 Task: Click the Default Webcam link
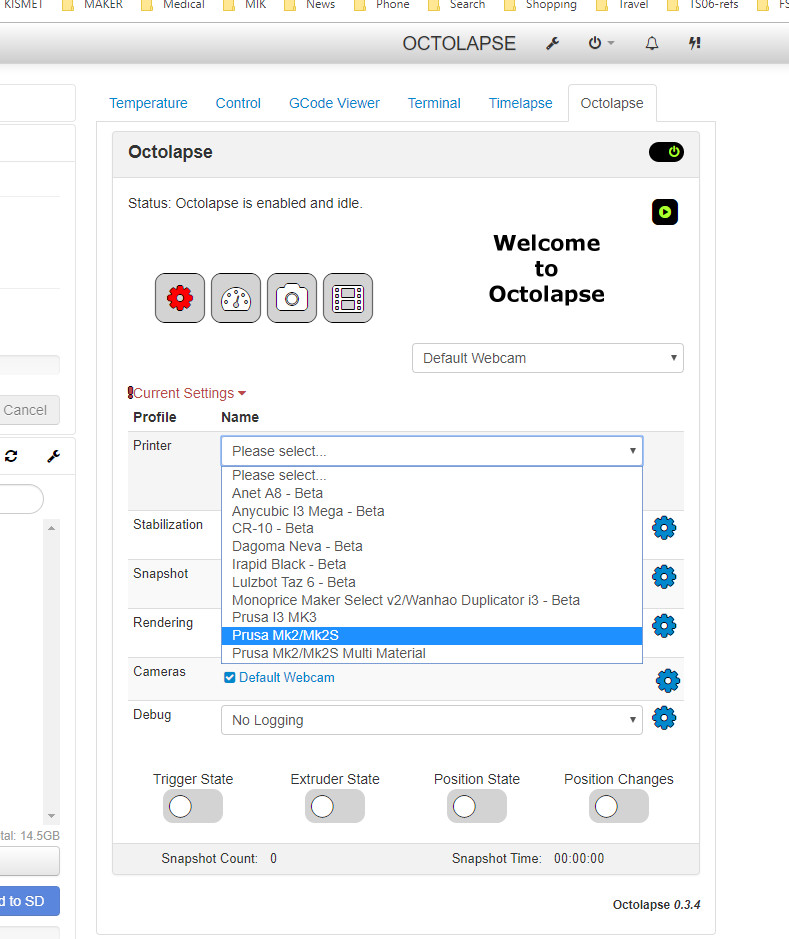[x=287, y=677]
